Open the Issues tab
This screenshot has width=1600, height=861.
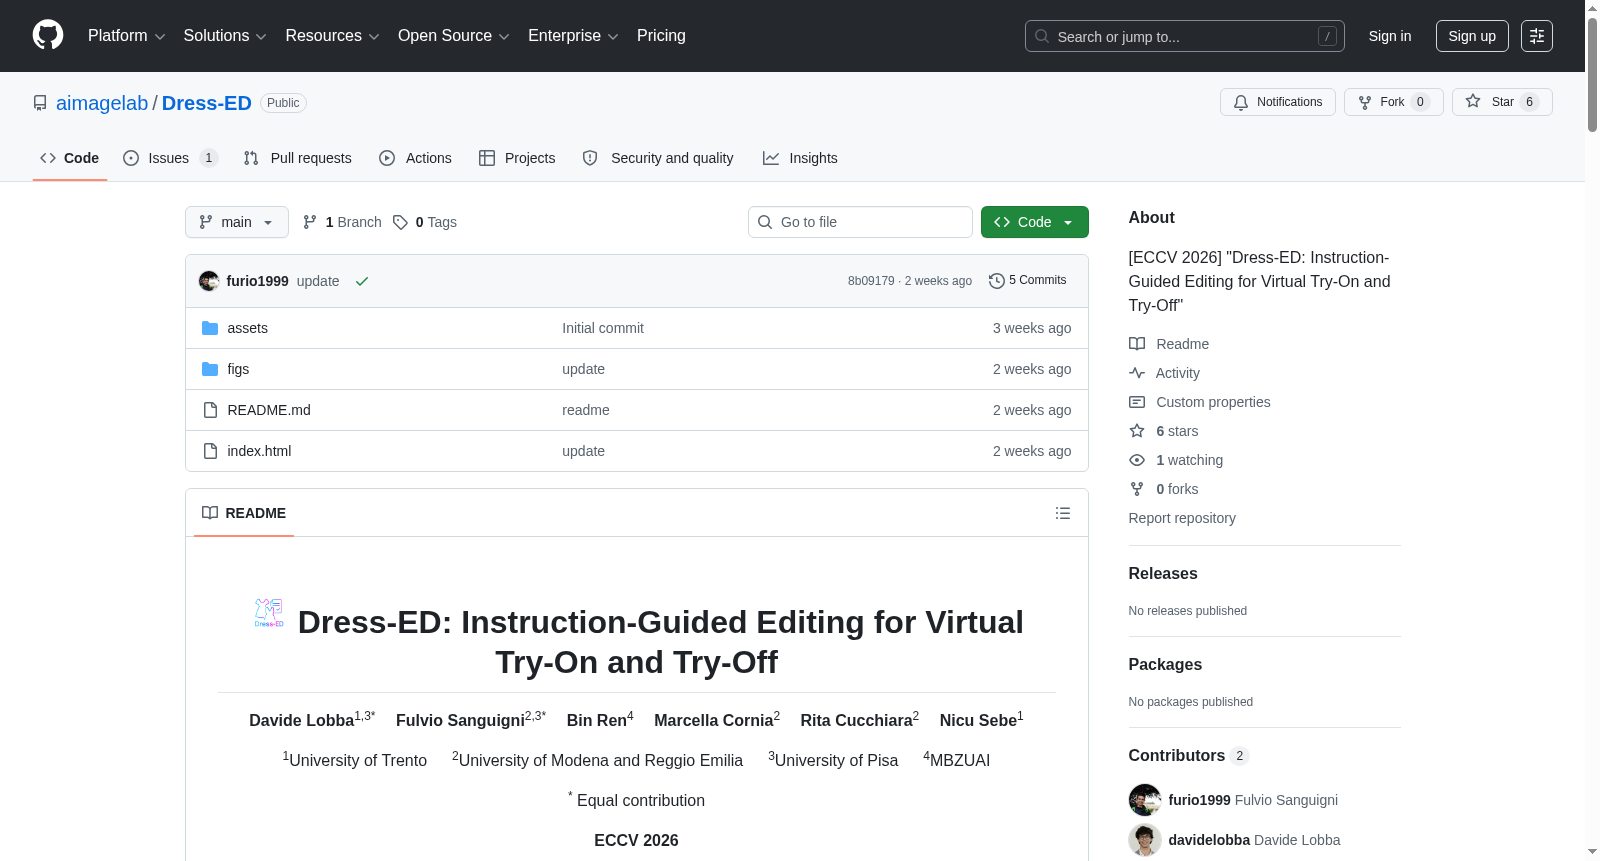[170, 158]
